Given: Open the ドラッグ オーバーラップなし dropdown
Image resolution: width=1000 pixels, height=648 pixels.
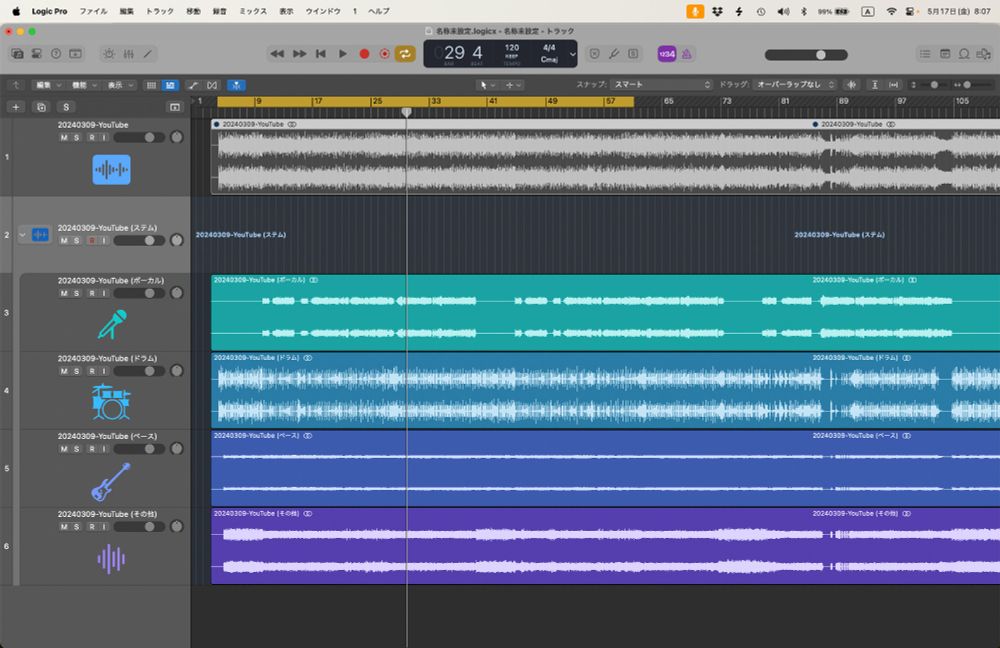Looking at the screenshot, I should 795,84.
